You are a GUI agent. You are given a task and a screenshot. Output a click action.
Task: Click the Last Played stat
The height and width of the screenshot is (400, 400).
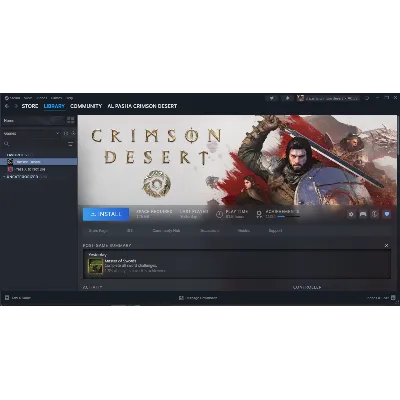point(194,214)
